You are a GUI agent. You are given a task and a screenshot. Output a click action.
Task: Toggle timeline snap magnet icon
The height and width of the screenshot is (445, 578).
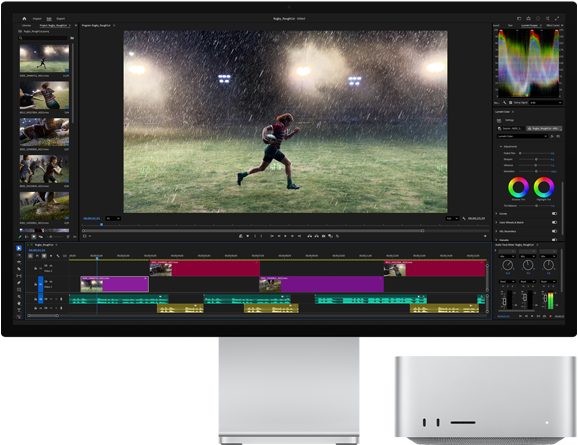point(37,255)
